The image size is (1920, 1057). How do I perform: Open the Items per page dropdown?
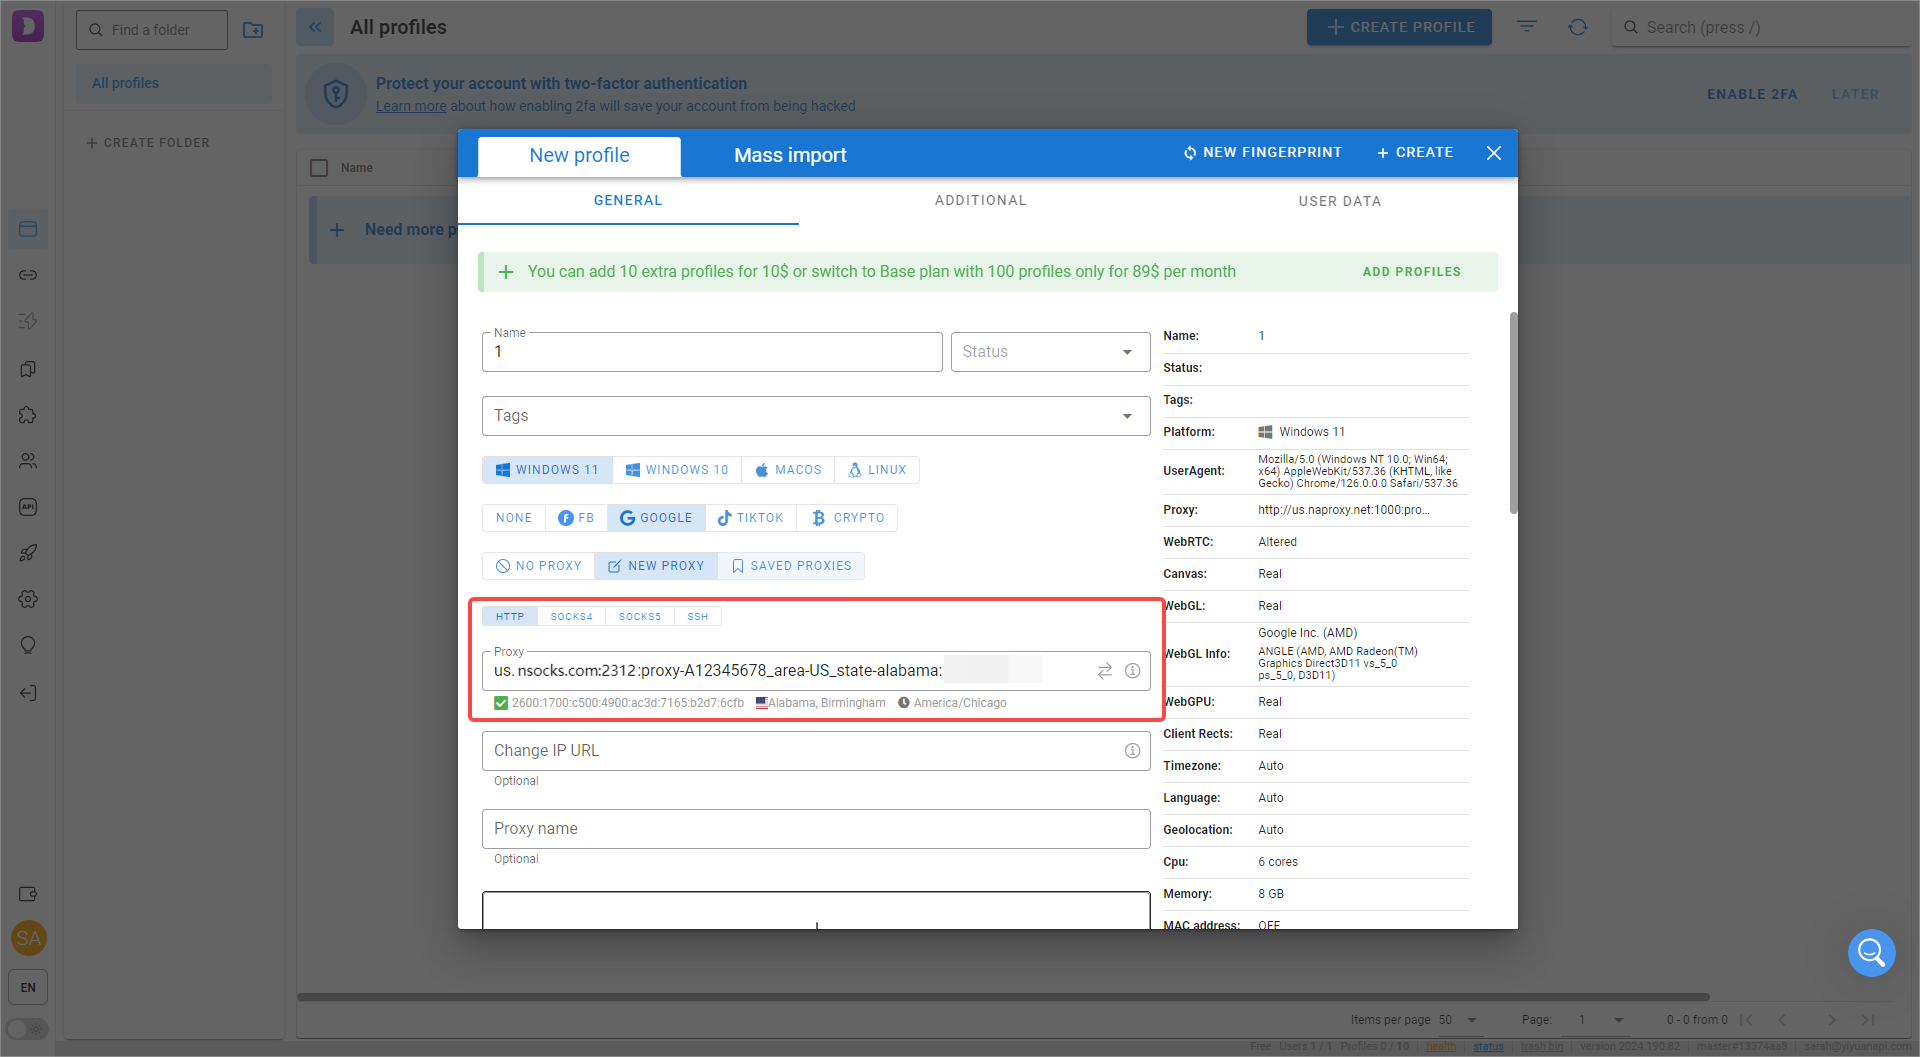tap(1459, 1020)
